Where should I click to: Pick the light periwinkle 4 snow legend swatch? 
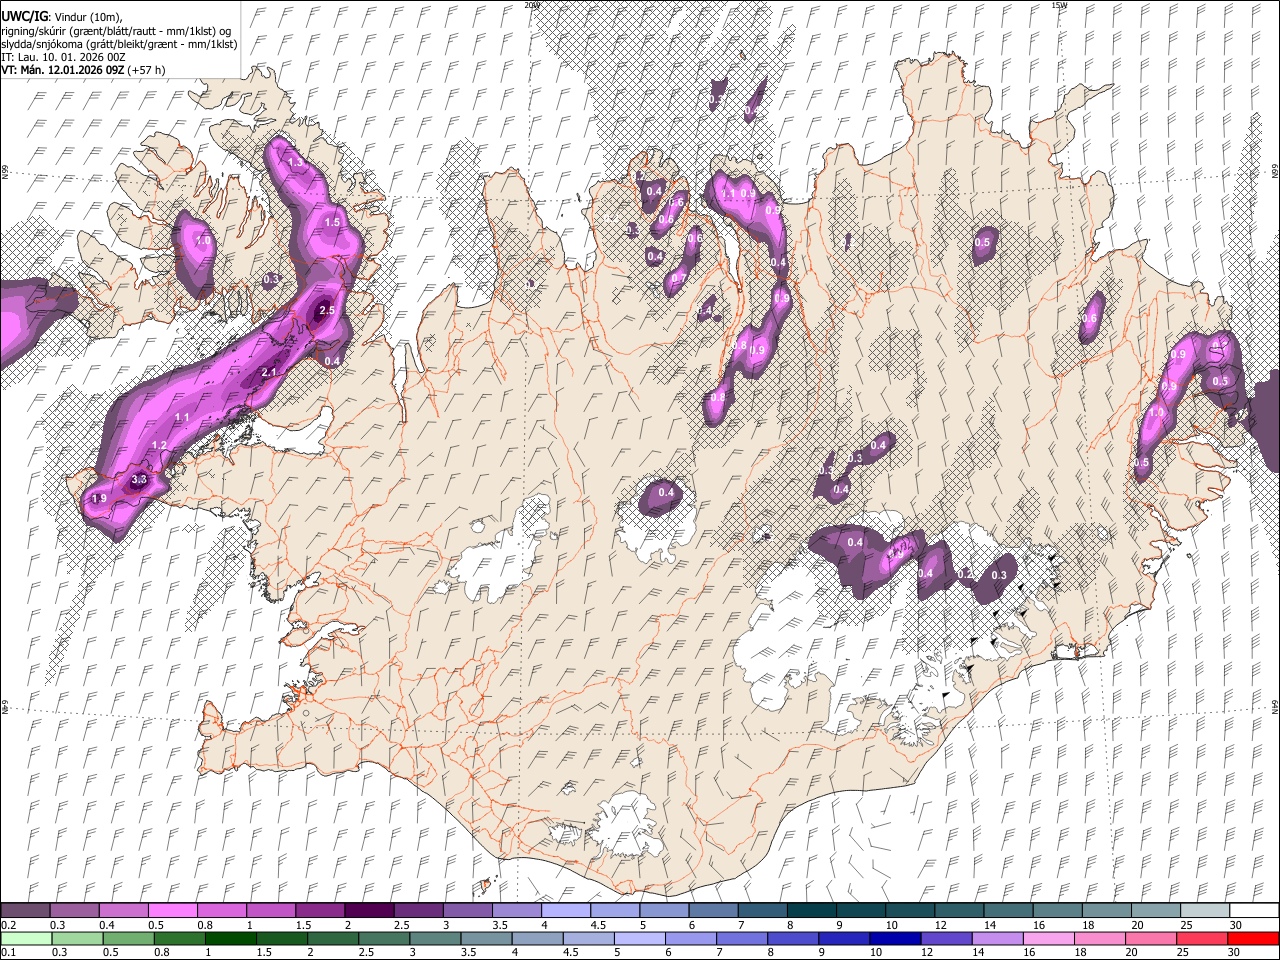click(566, 910)
